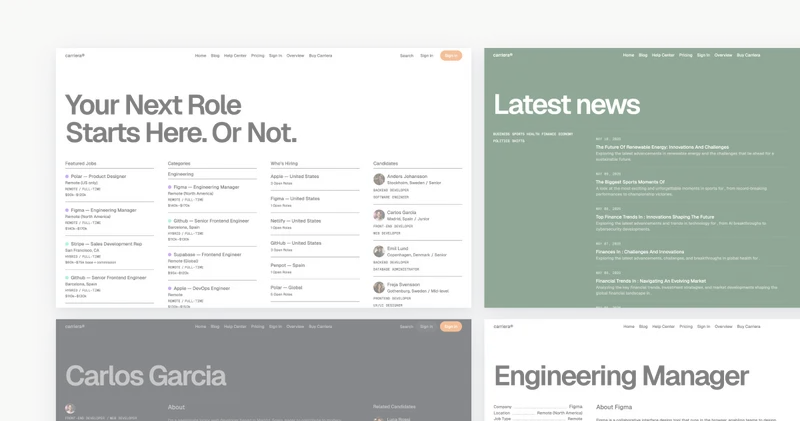Viewport: 800px width, 421px height.
Task: Filter news by FINANCE tag
Action: click(x=548, y=134)
